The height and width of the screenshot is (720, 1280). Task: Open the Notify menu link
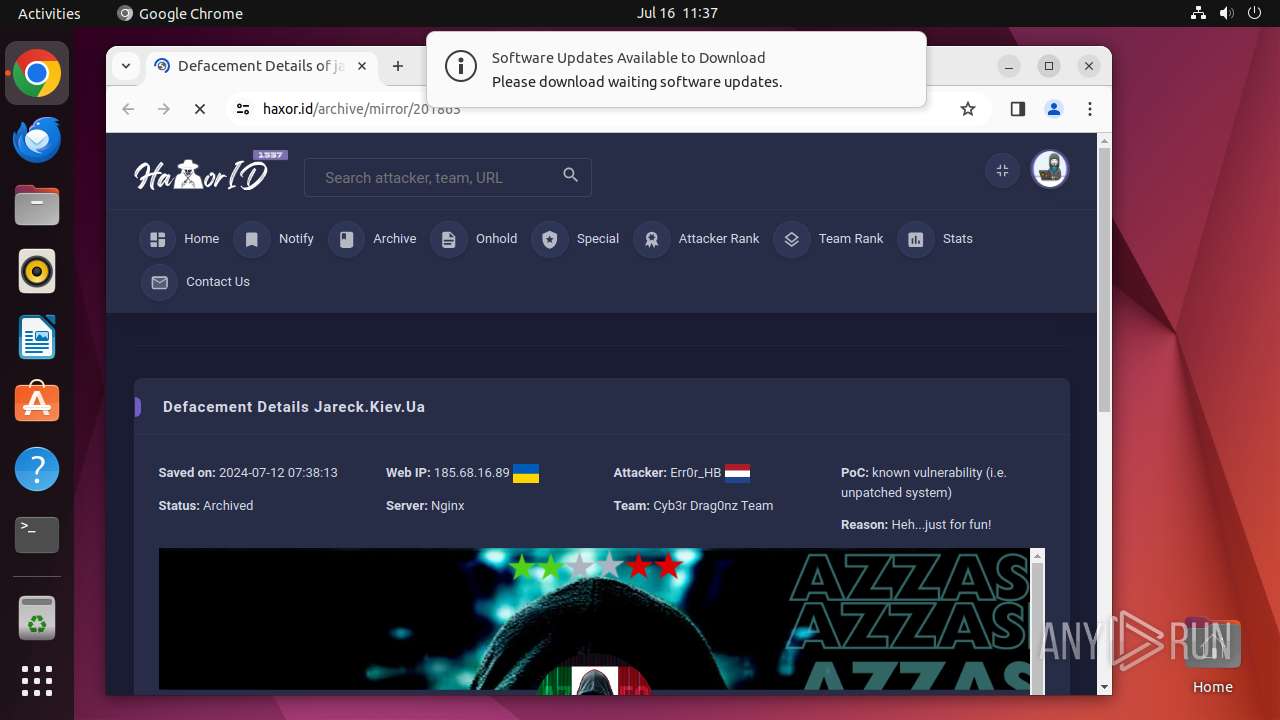(296, 239)
